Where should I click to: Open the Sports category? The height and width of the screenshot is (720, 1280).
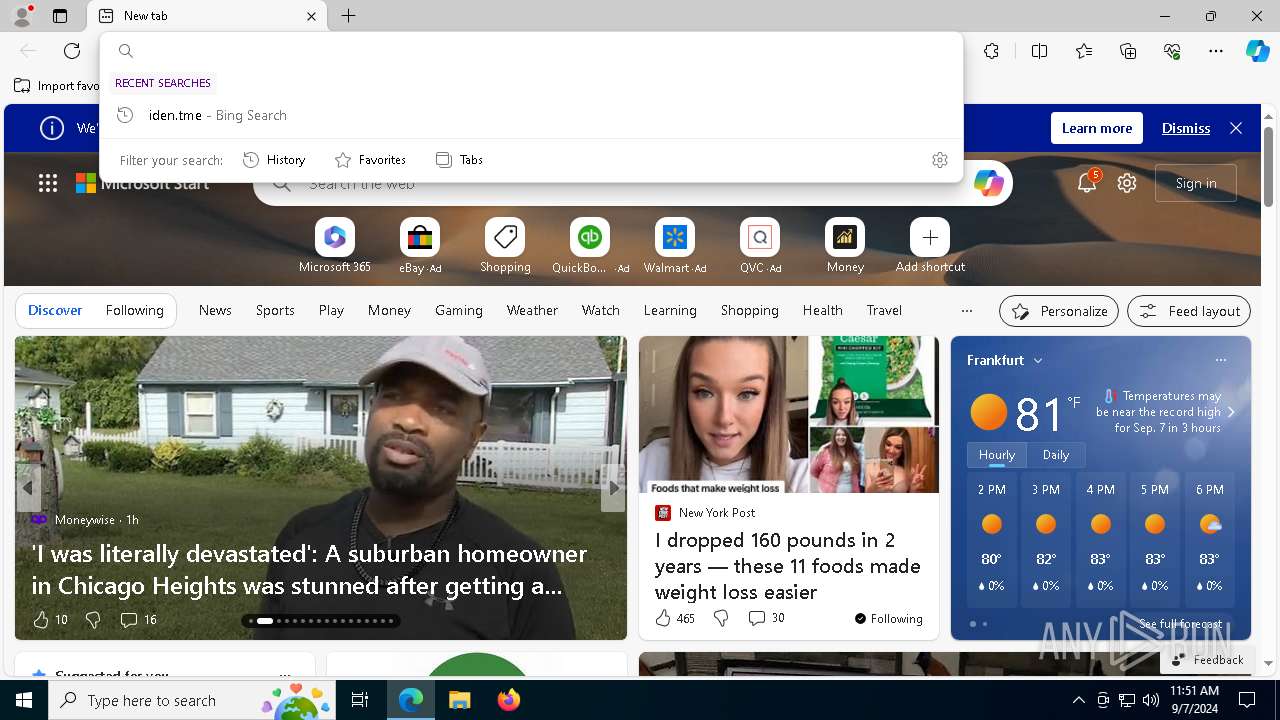click(x=275, y=310)
